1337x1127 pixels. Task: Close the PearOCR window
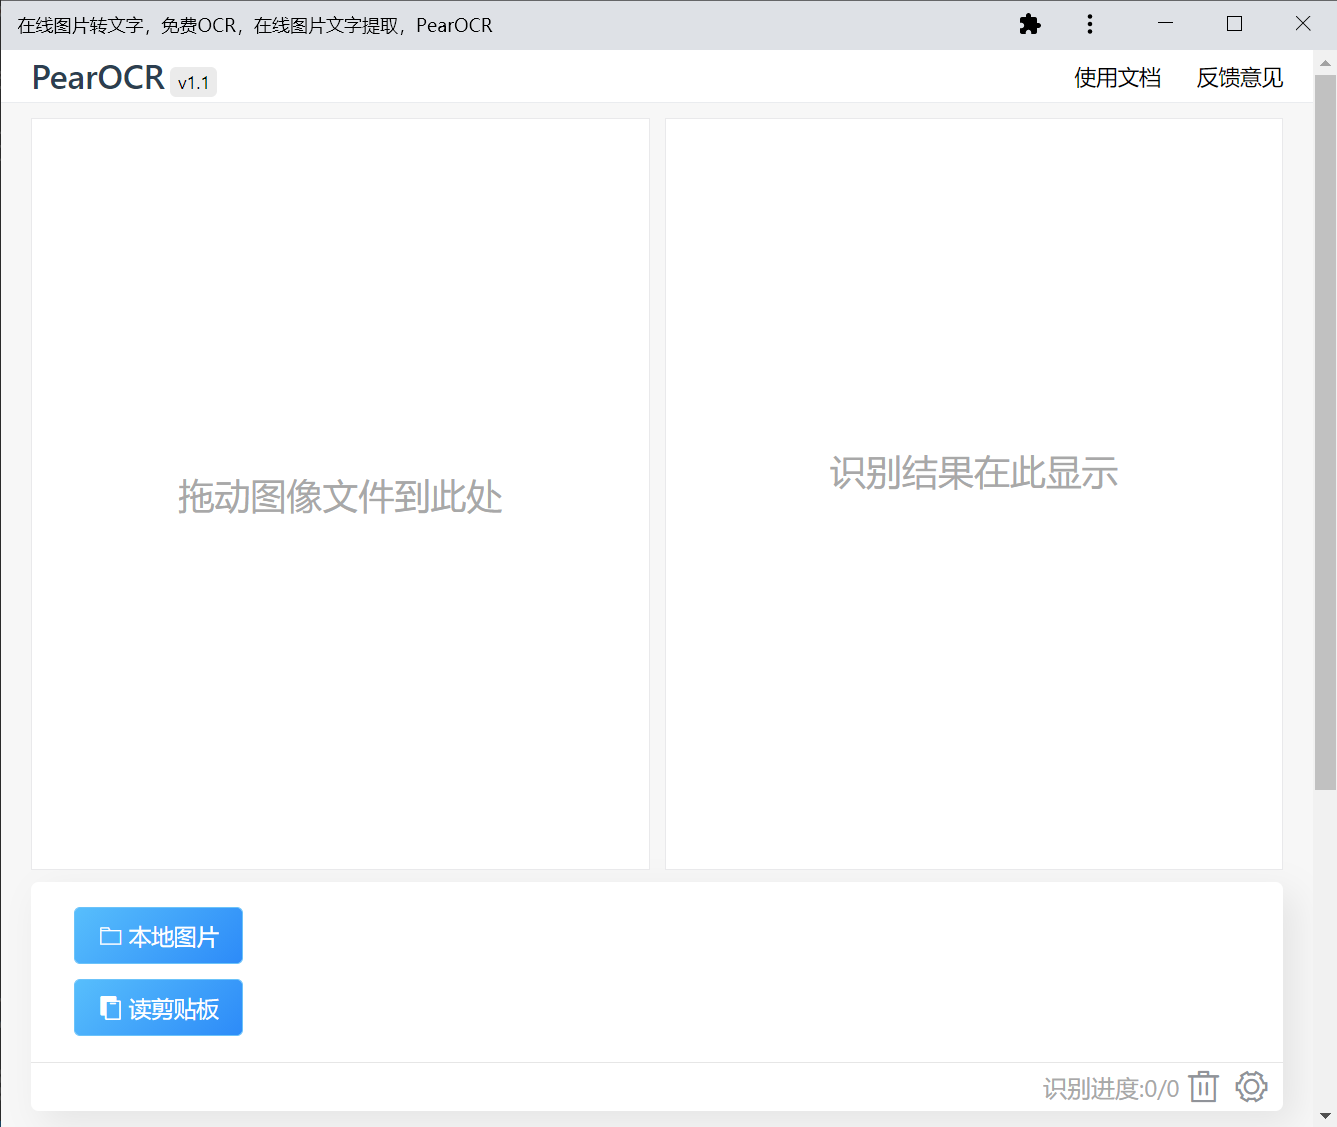point(1302,24)
